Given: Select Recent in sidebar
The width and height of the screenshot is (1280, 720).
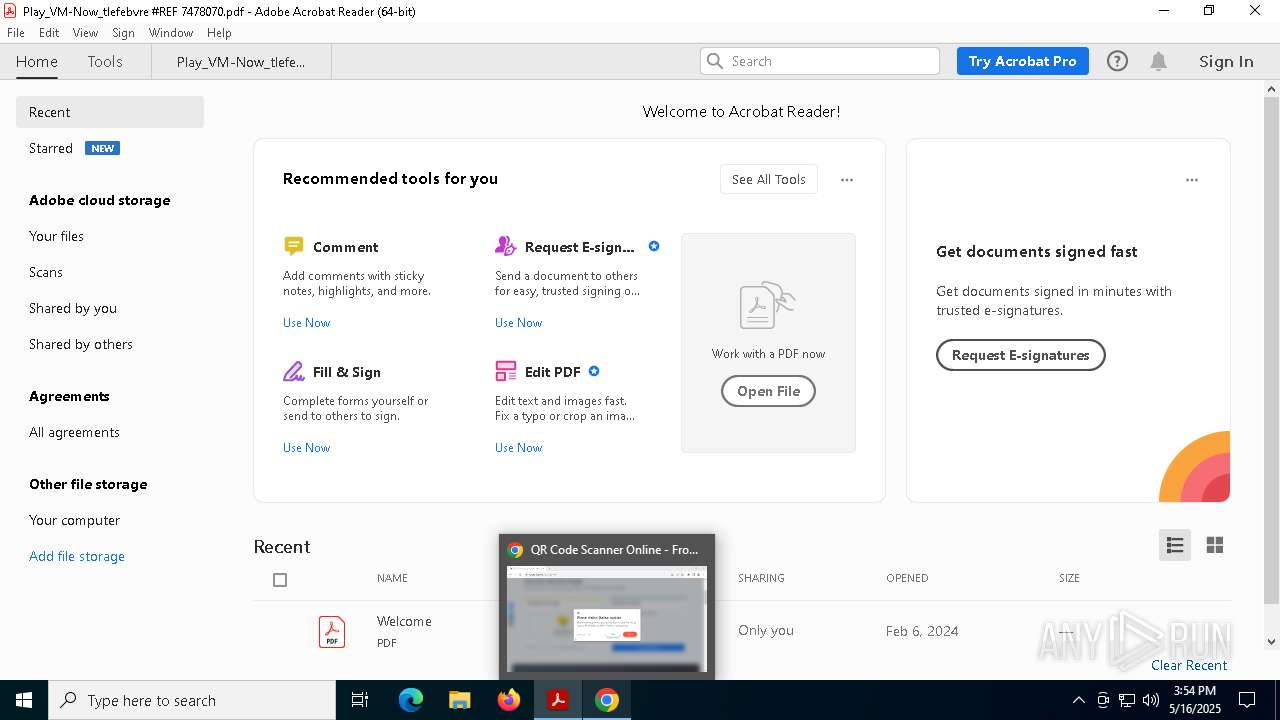Looking at the screenshot, I should 110,112.
